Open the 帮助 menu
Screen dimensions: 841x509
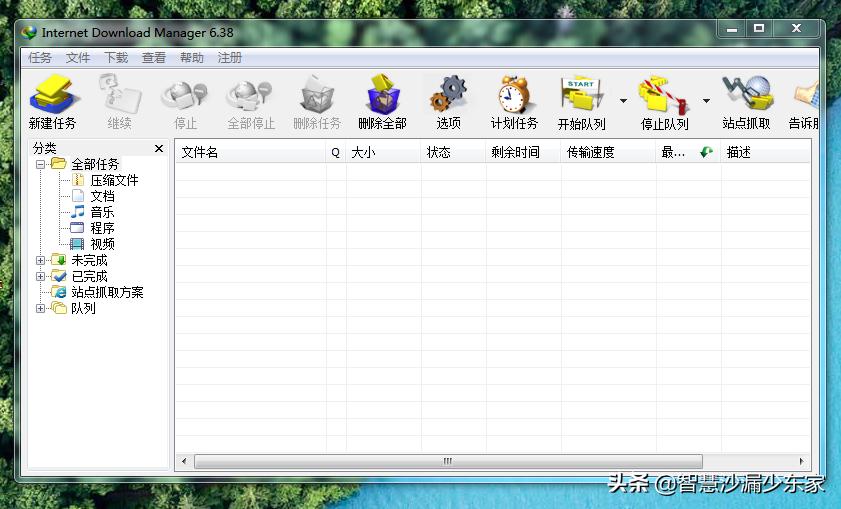coord(191,57)
